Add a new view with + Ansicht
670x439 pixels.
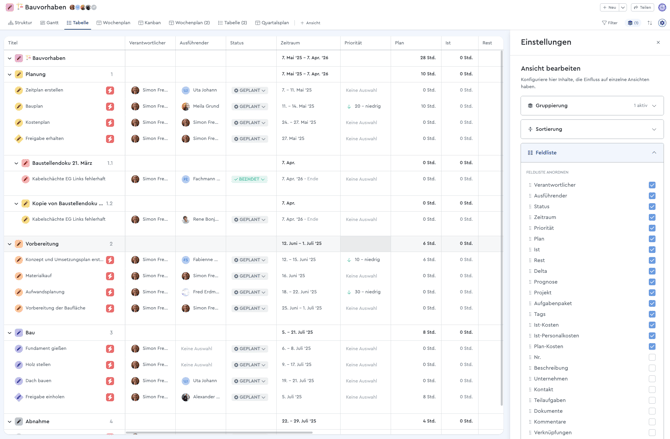[x=311, y=23]
